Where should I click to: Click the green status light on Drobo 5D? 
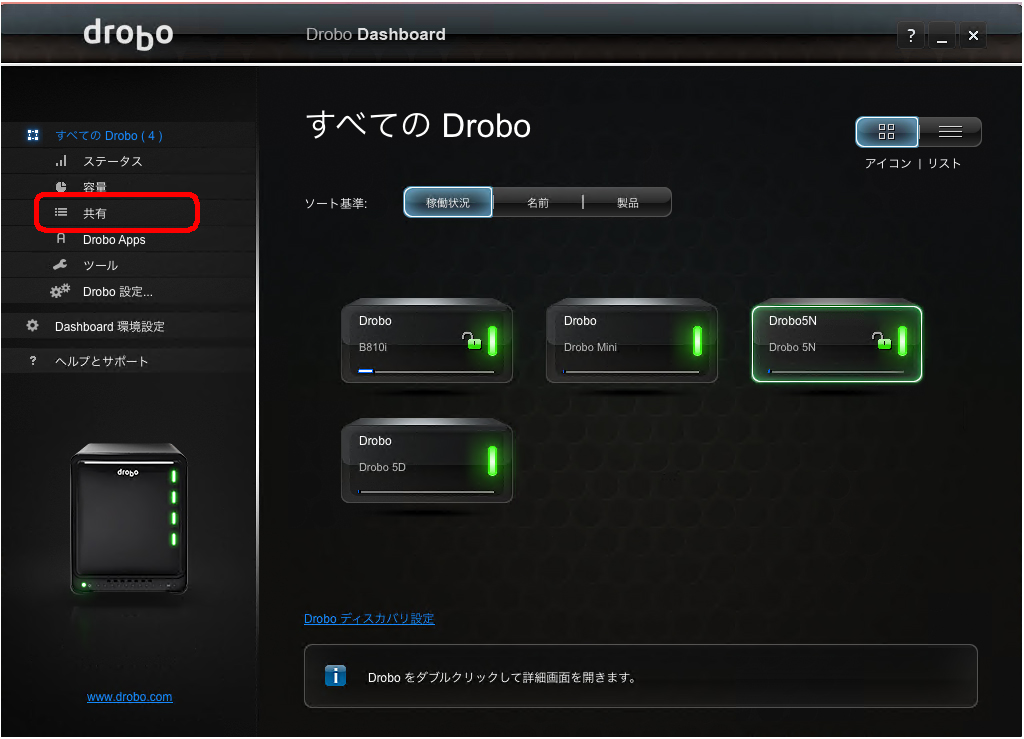[x=492, y=460]
